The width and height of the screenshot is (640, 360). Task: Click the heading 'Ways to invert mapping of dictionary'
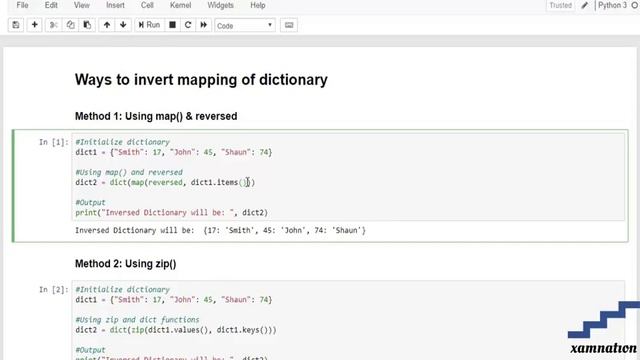(201, 80)
